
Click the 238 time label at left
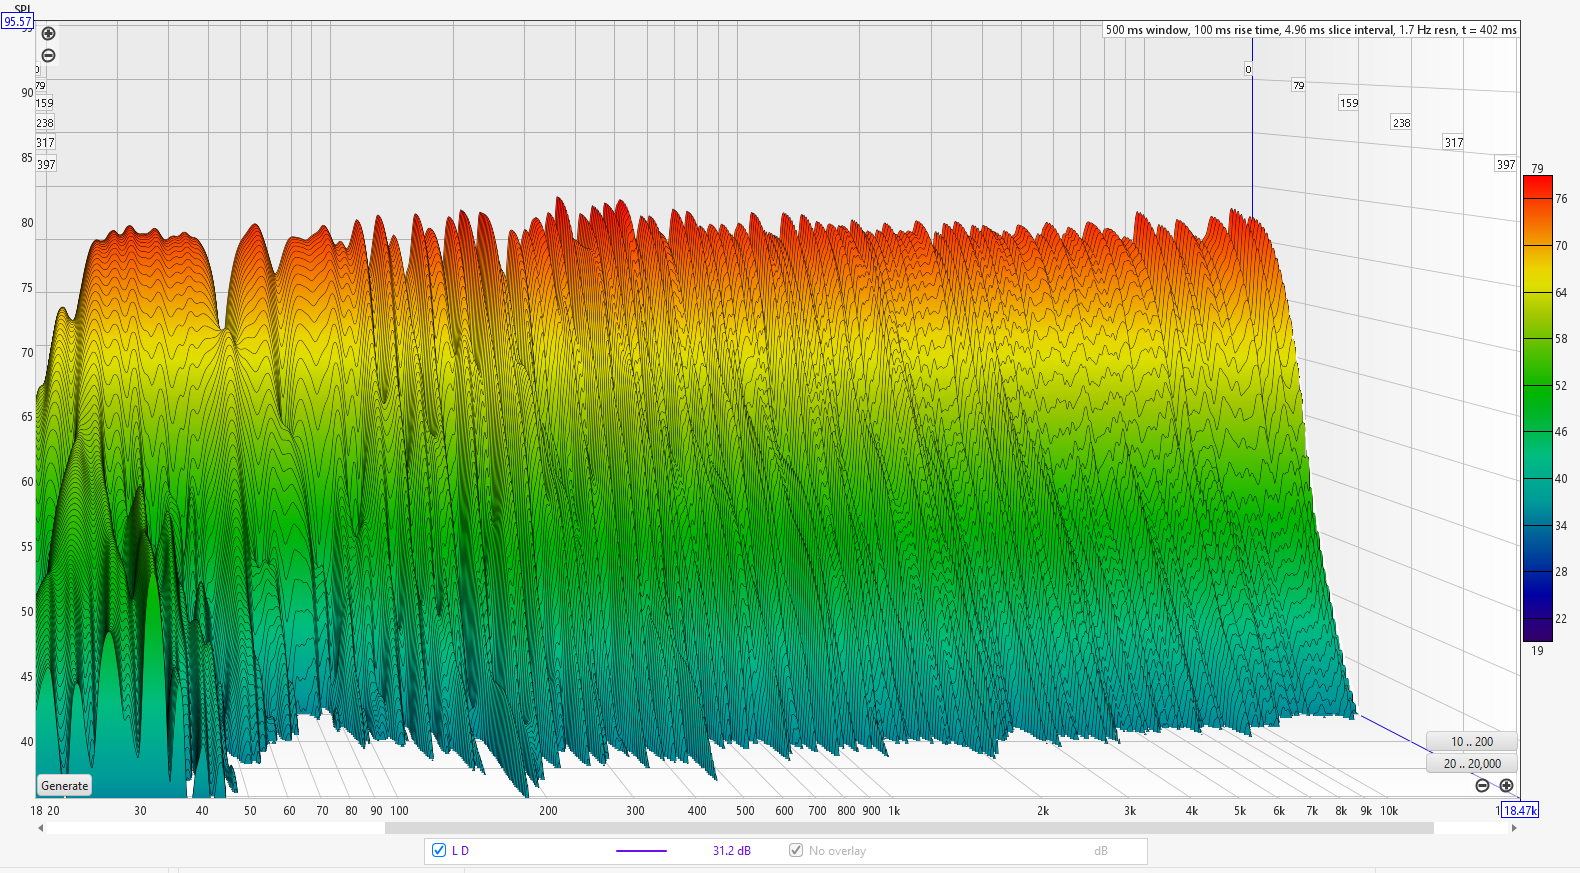(45, 123)
